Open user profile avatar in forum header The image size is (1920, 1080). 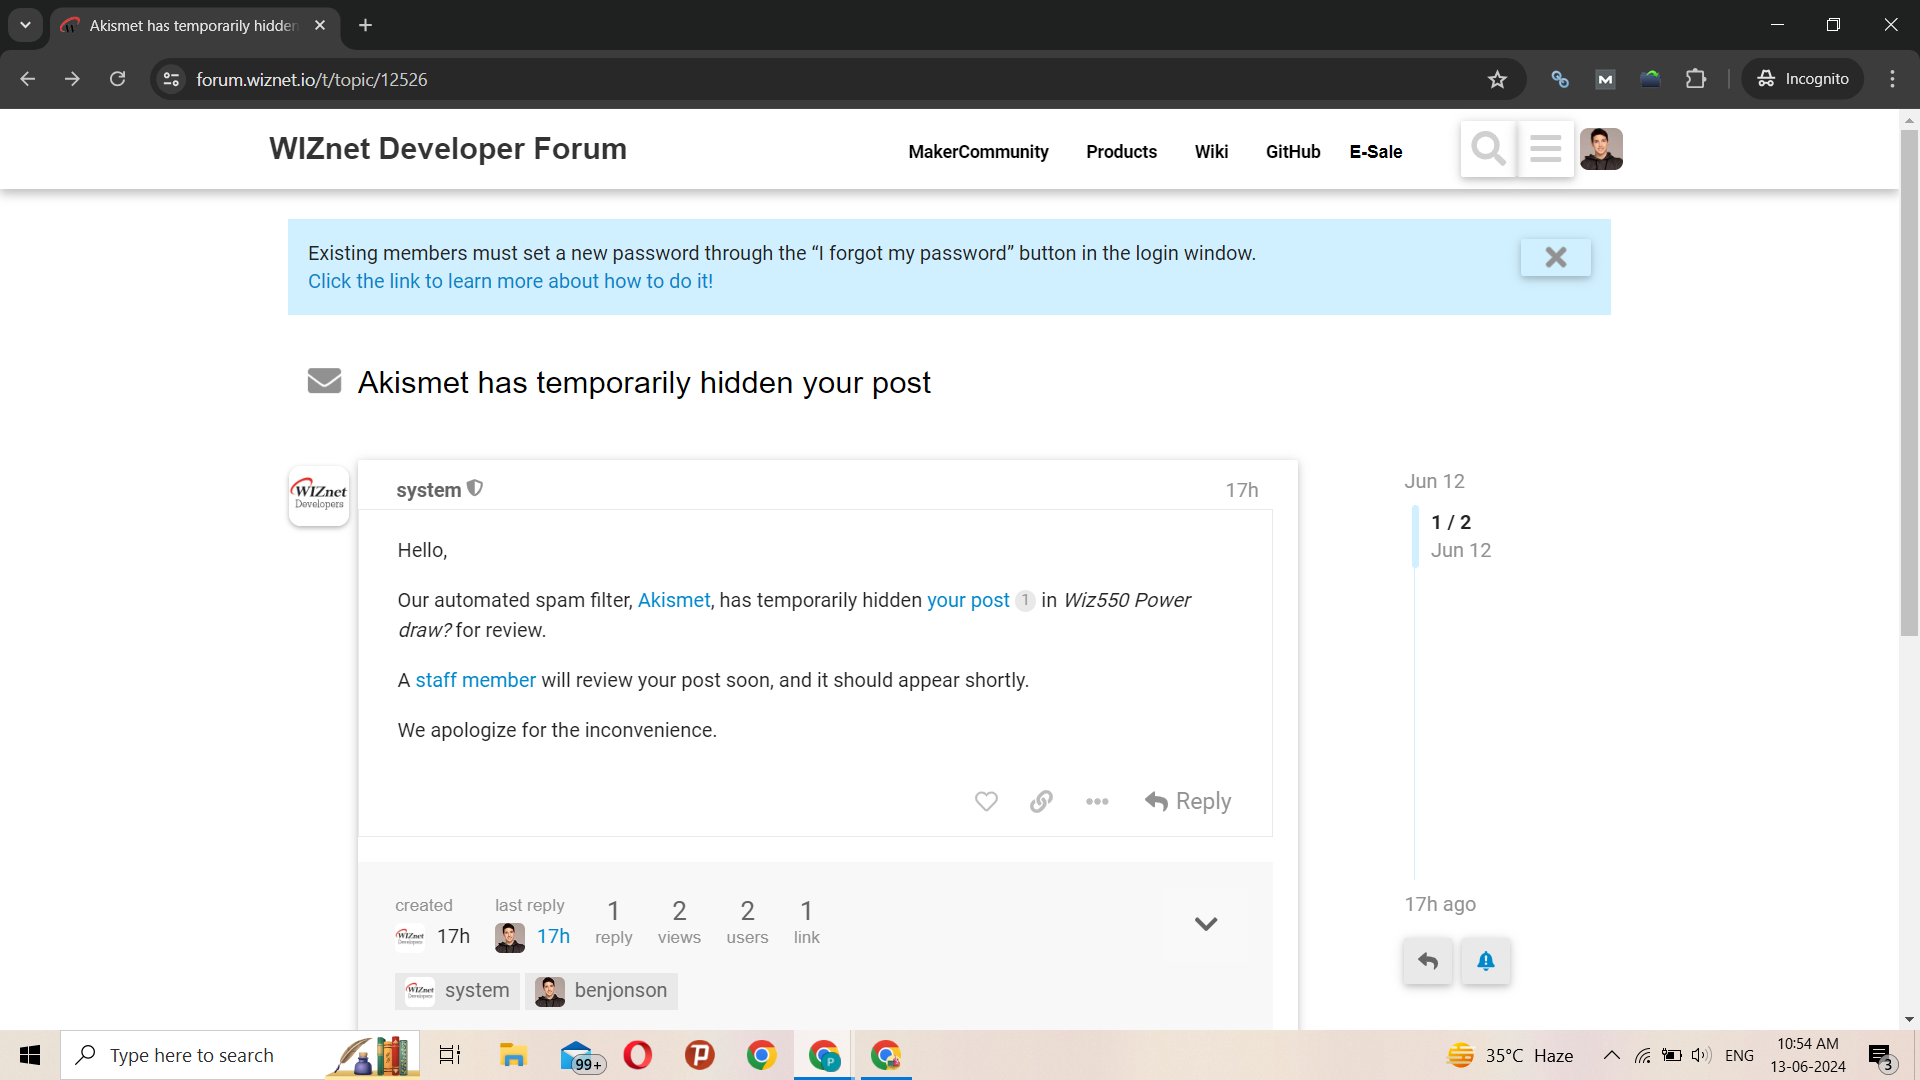(x=1601, y=149)
